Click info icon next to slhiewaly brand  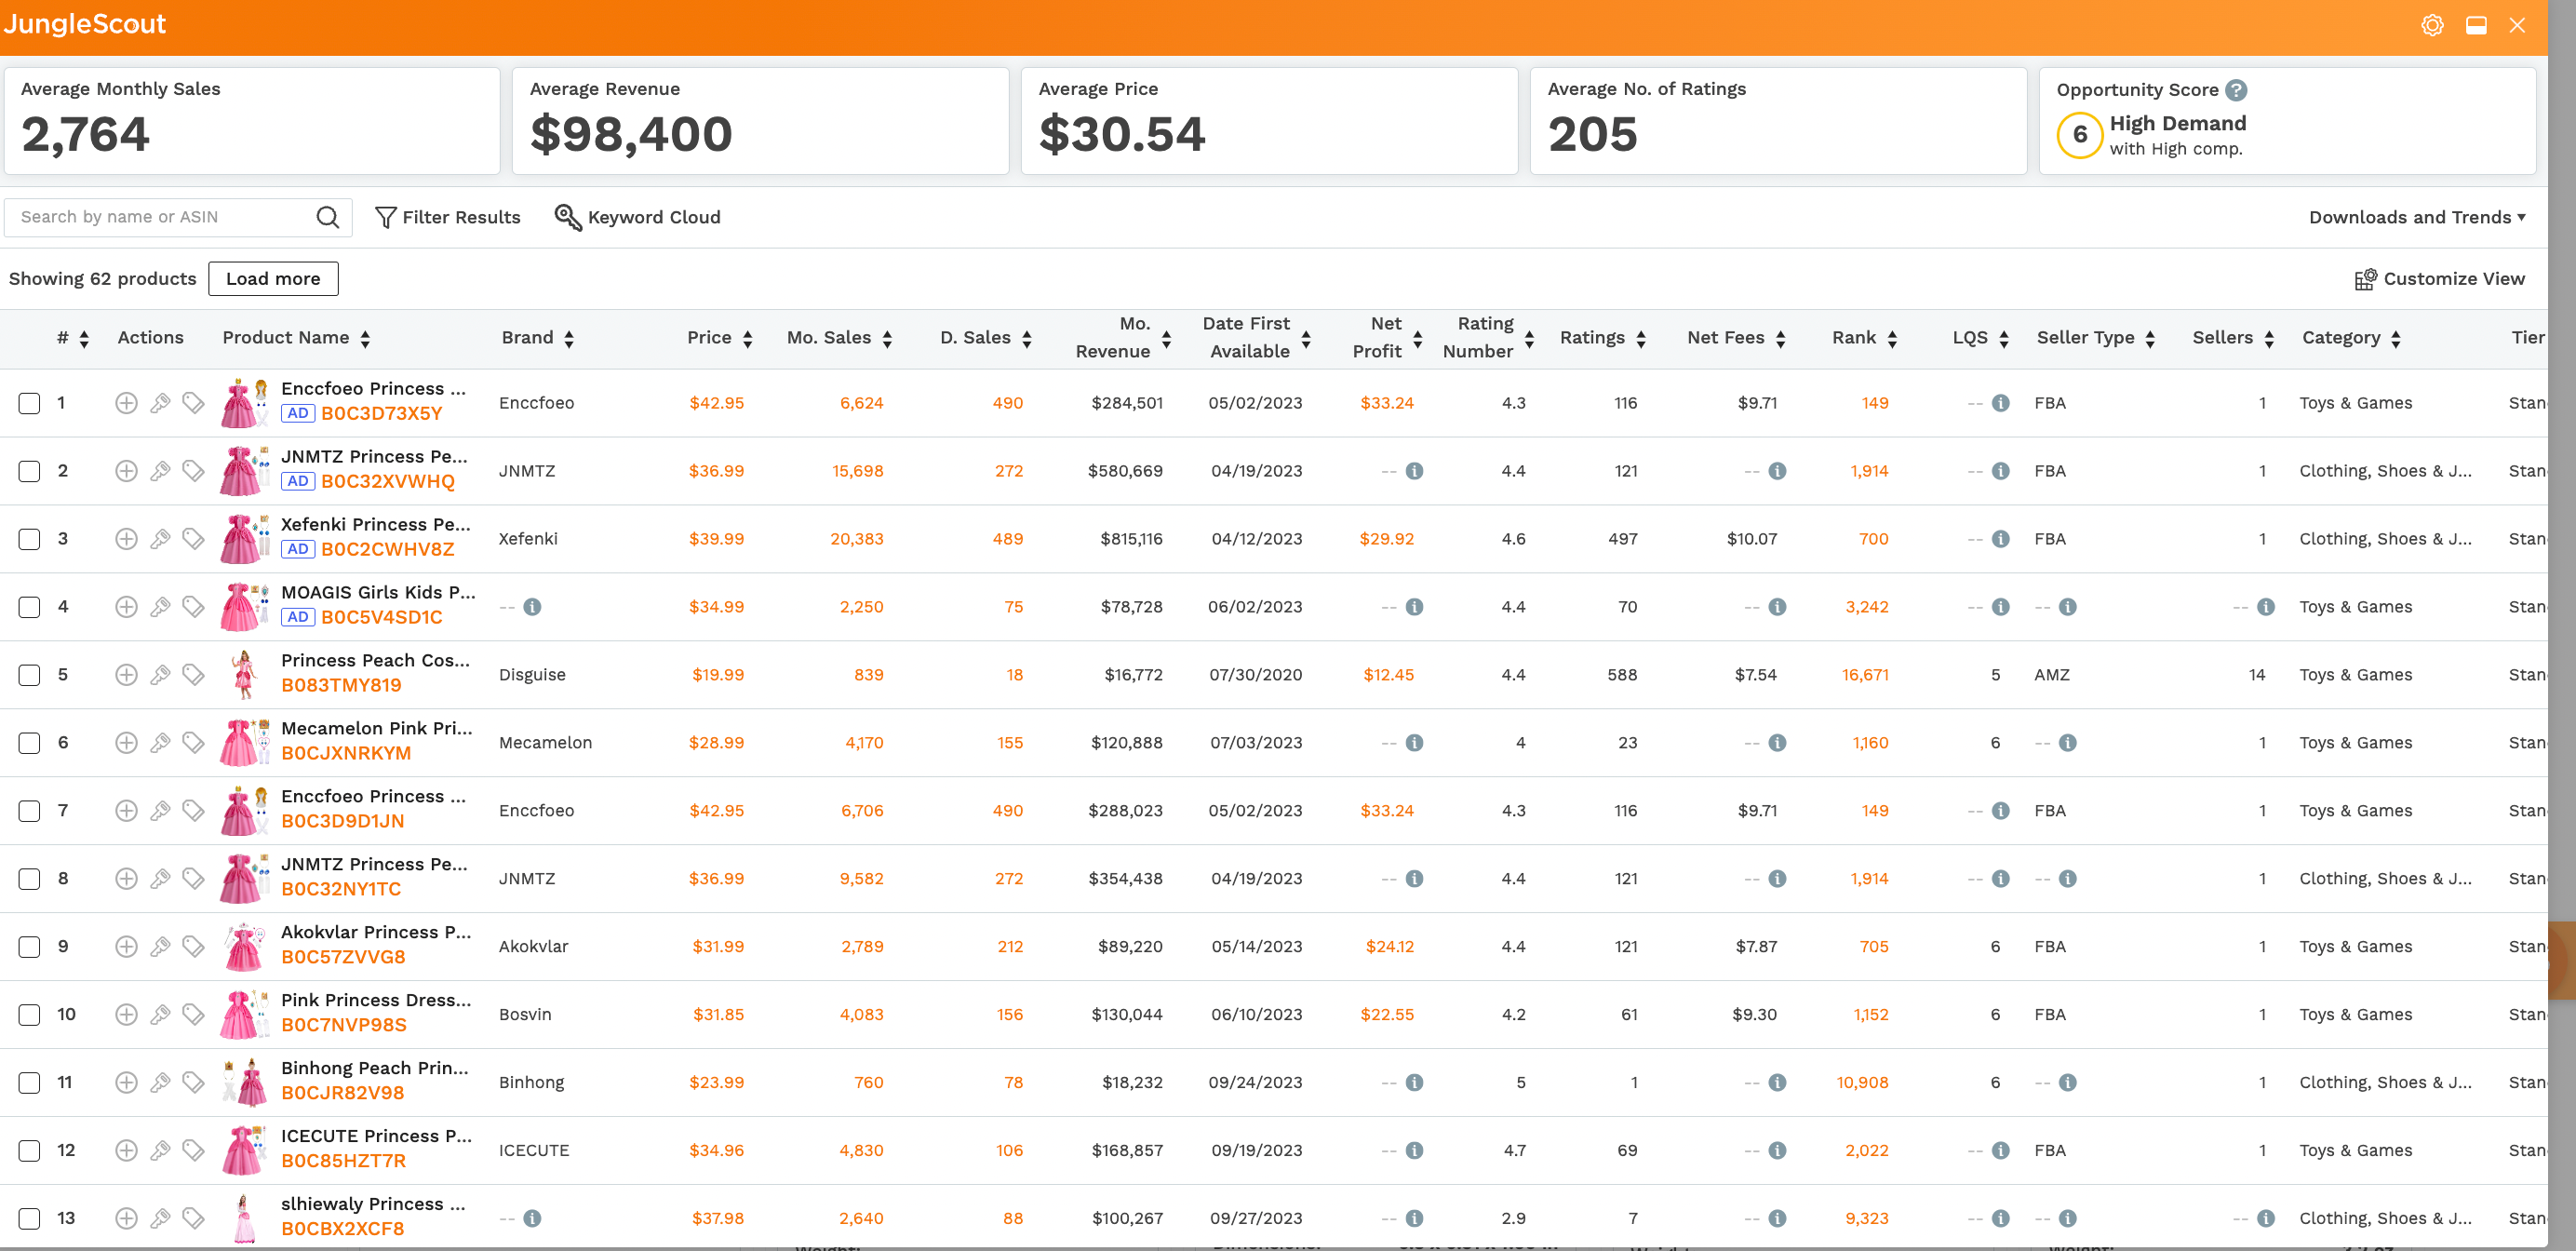point(532,1219)
